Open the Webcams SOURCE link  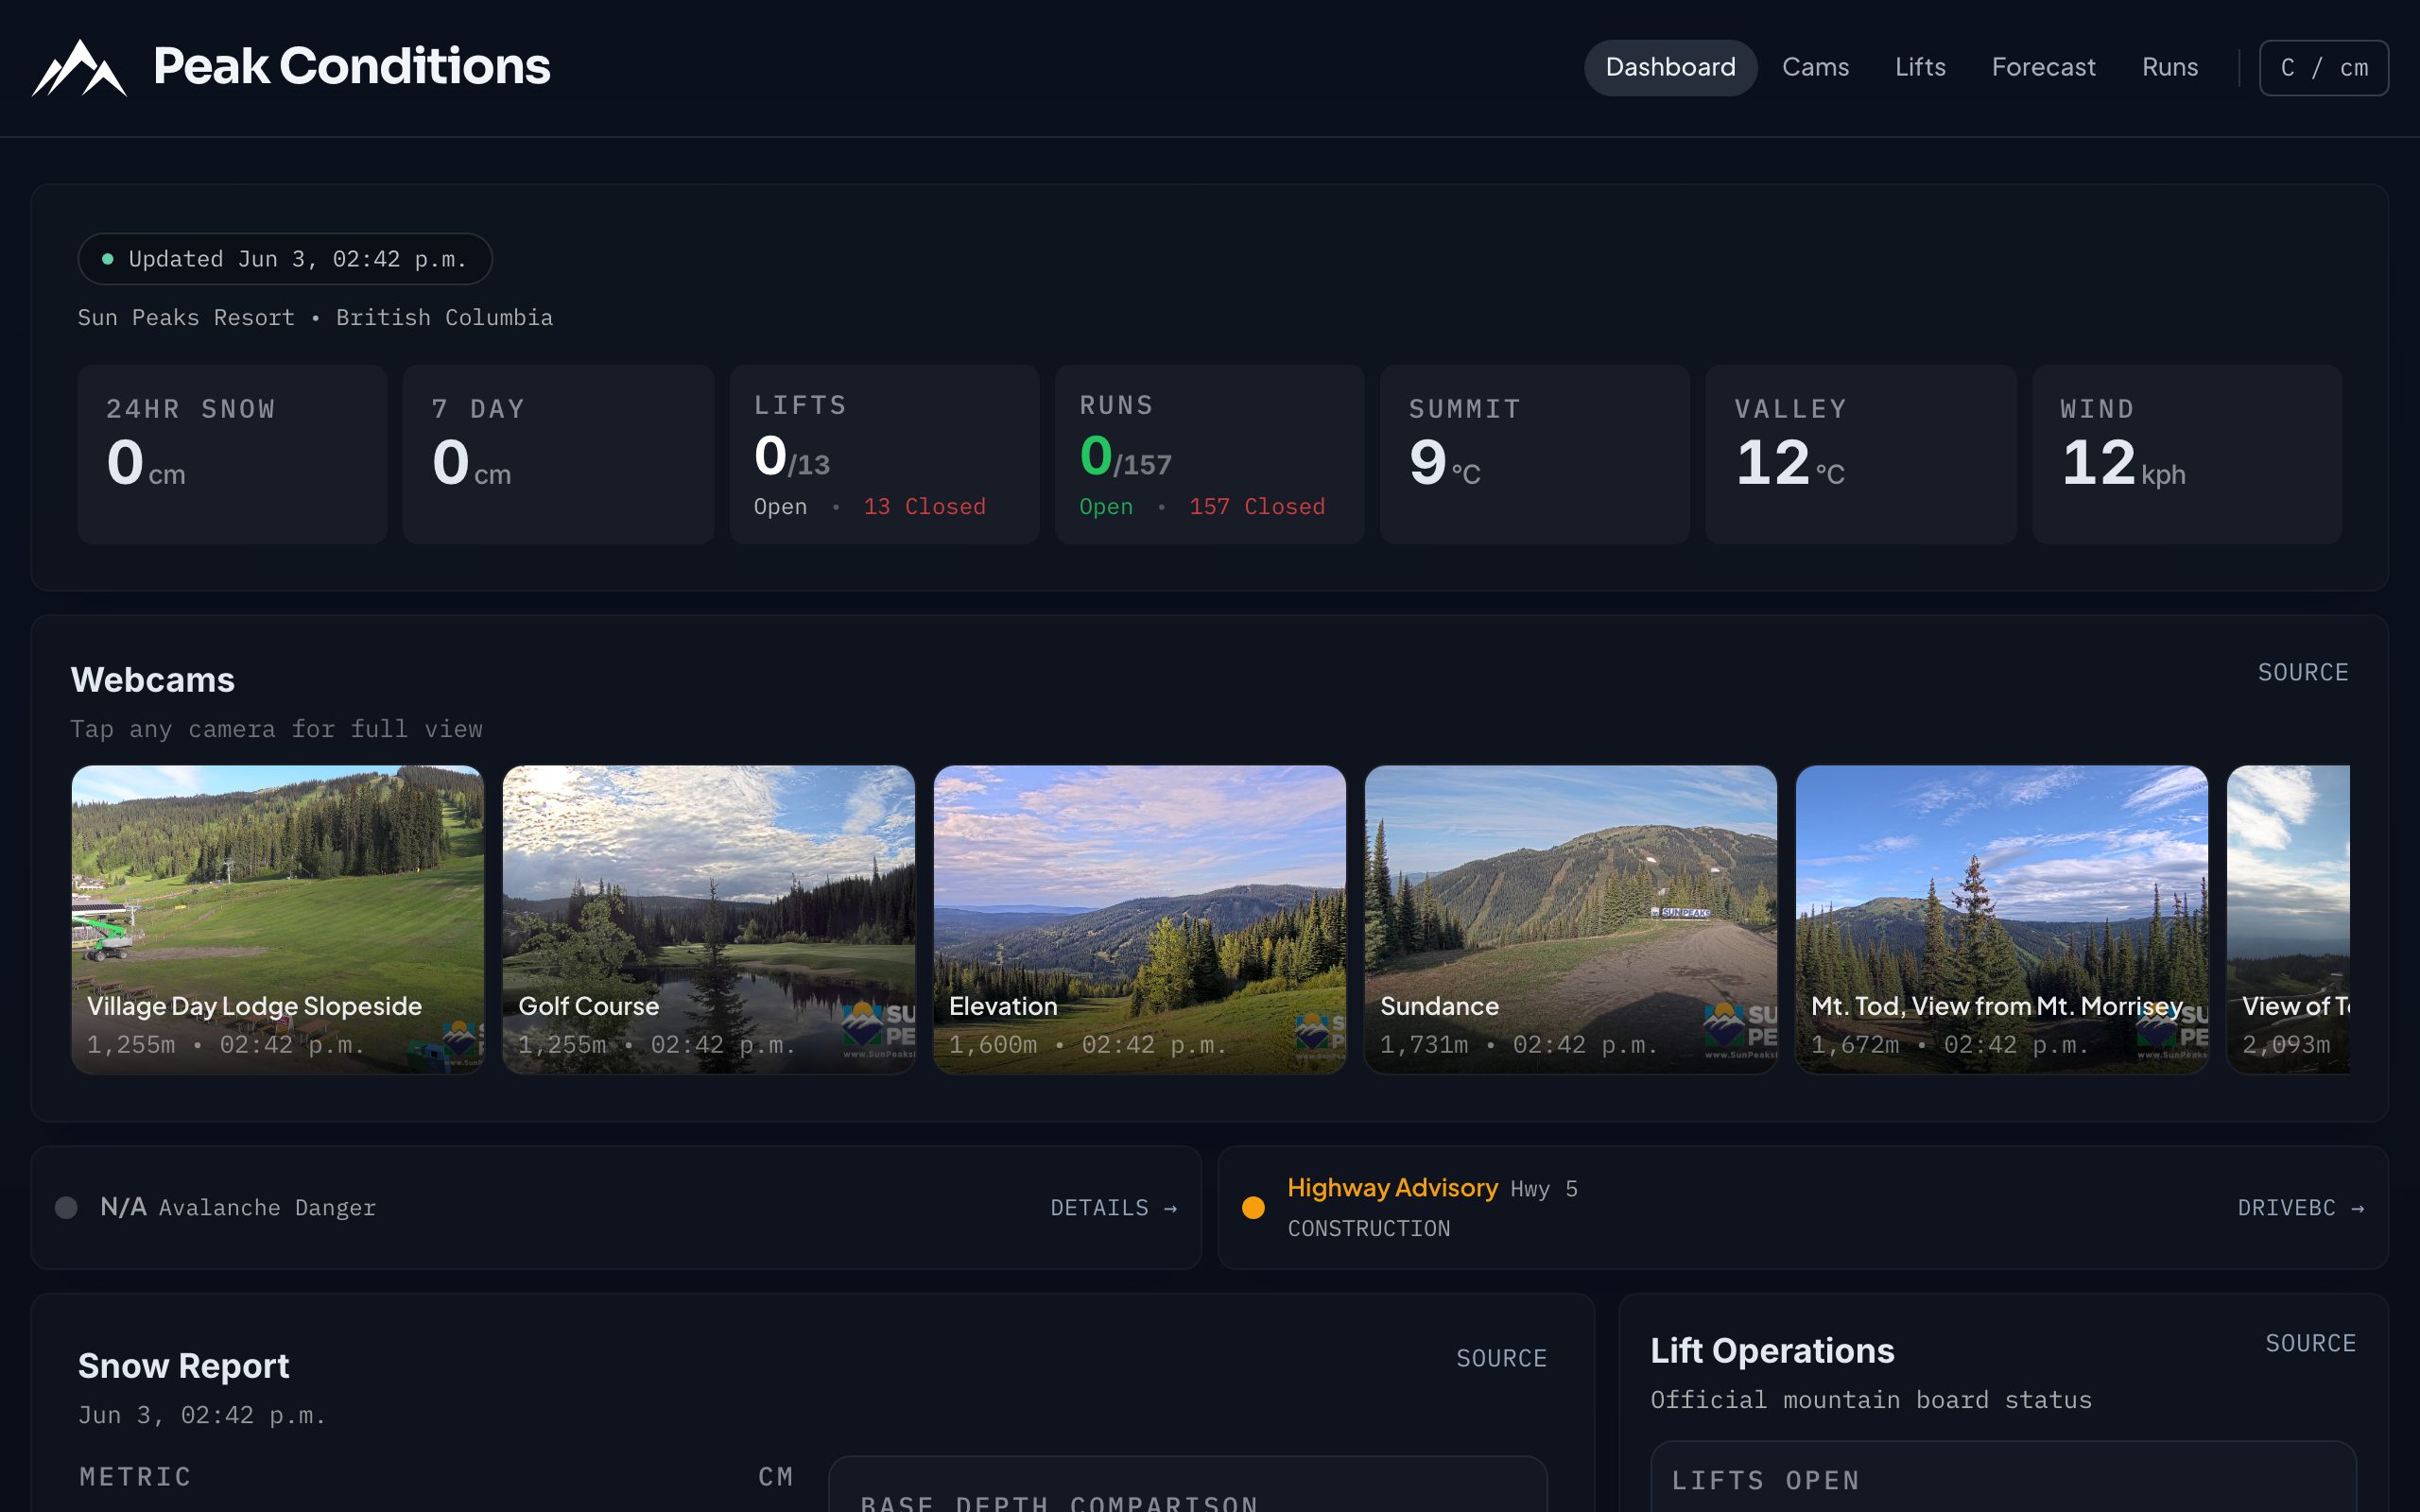(2302, 672)
